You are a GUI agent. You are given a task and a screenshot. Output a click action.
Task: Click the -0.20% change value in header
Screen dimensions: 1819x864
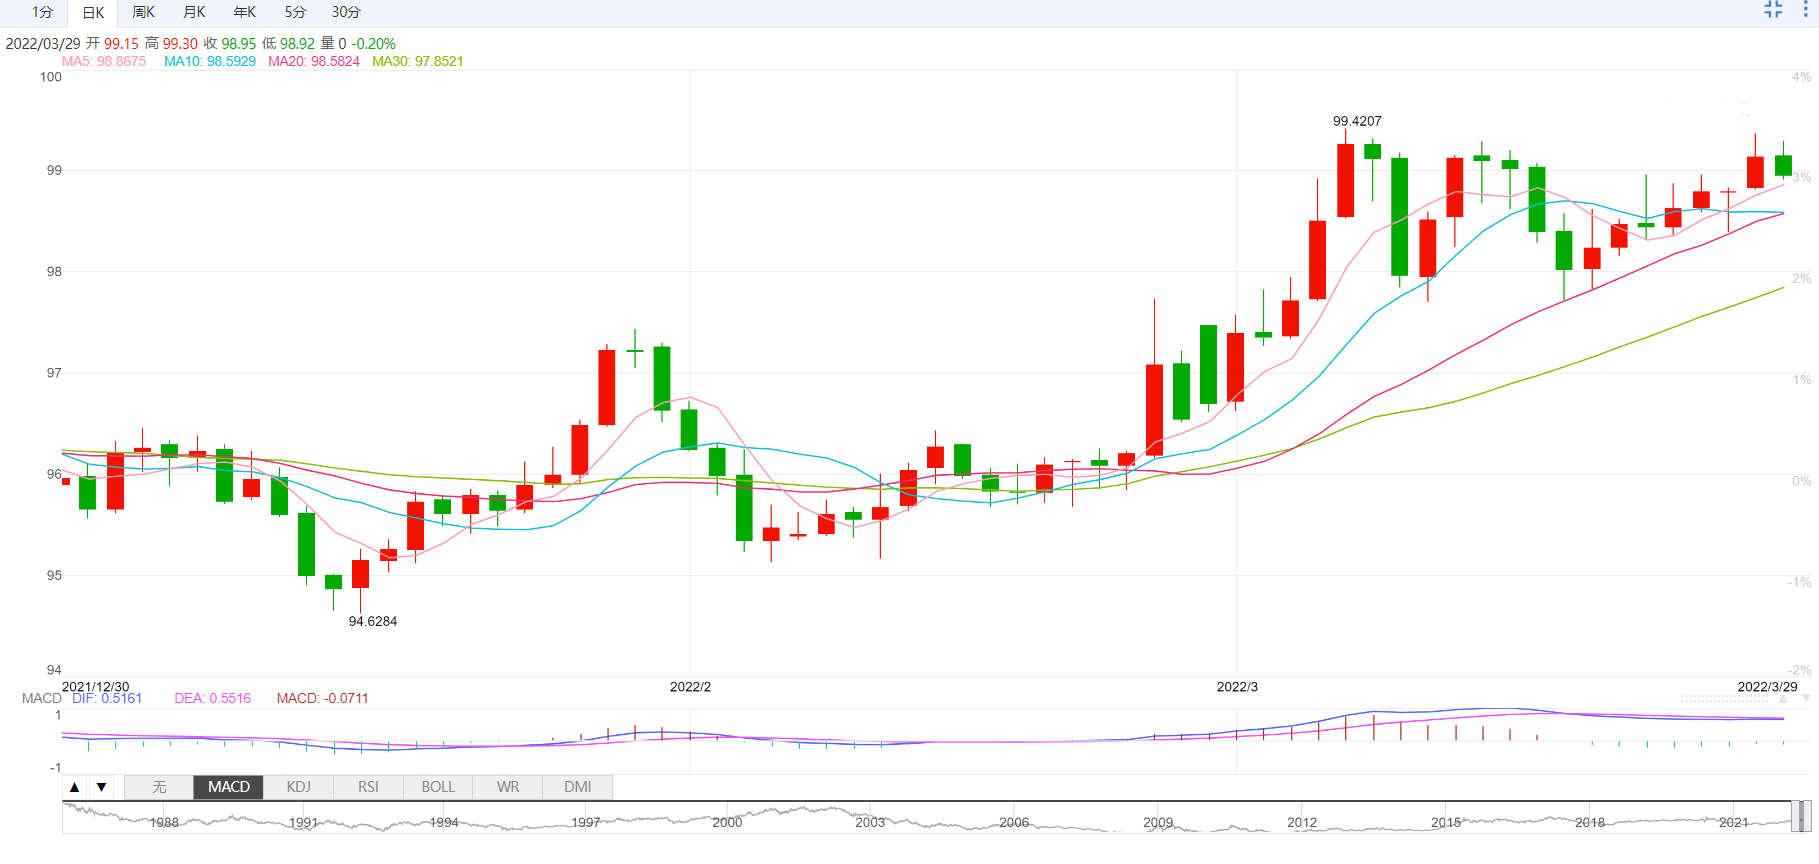click(374, 44)
